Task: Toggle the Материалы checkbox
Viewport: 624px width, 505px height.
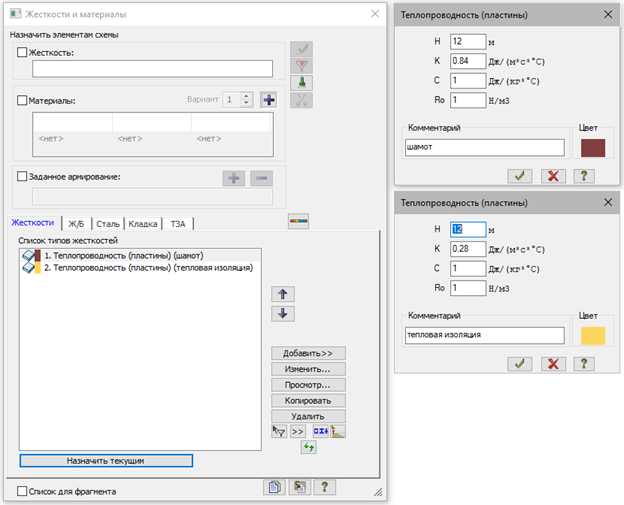Action: click(x=23, y=101)
